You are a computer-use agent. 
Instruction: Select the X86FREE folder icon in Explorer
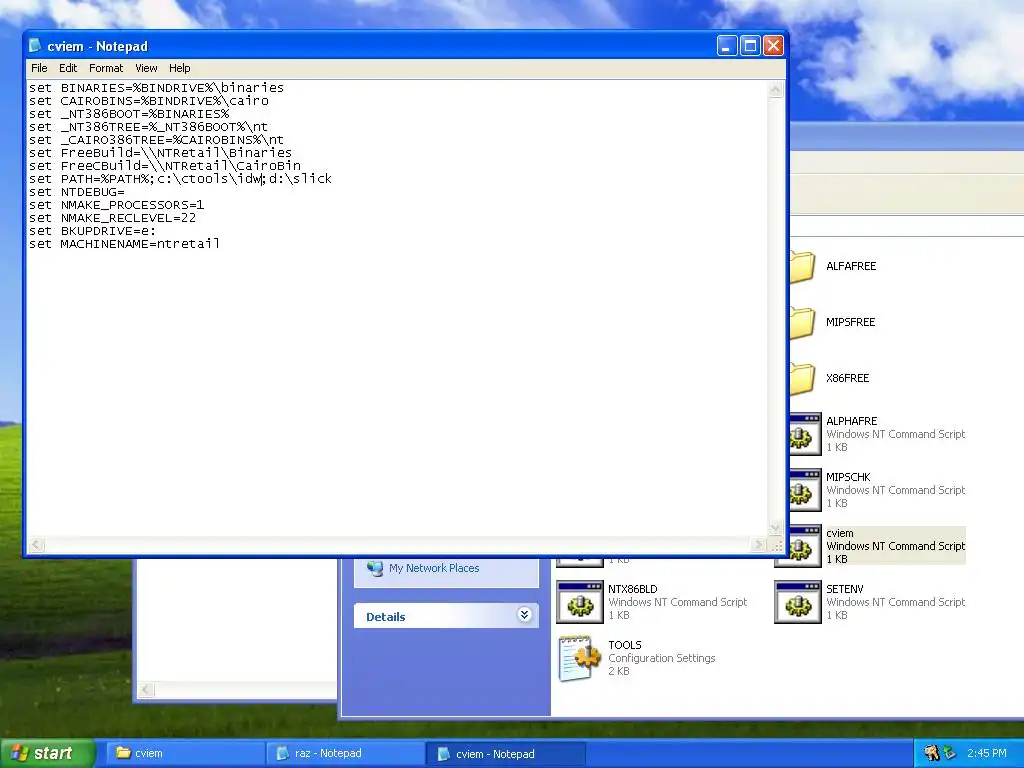coord(803,379)
